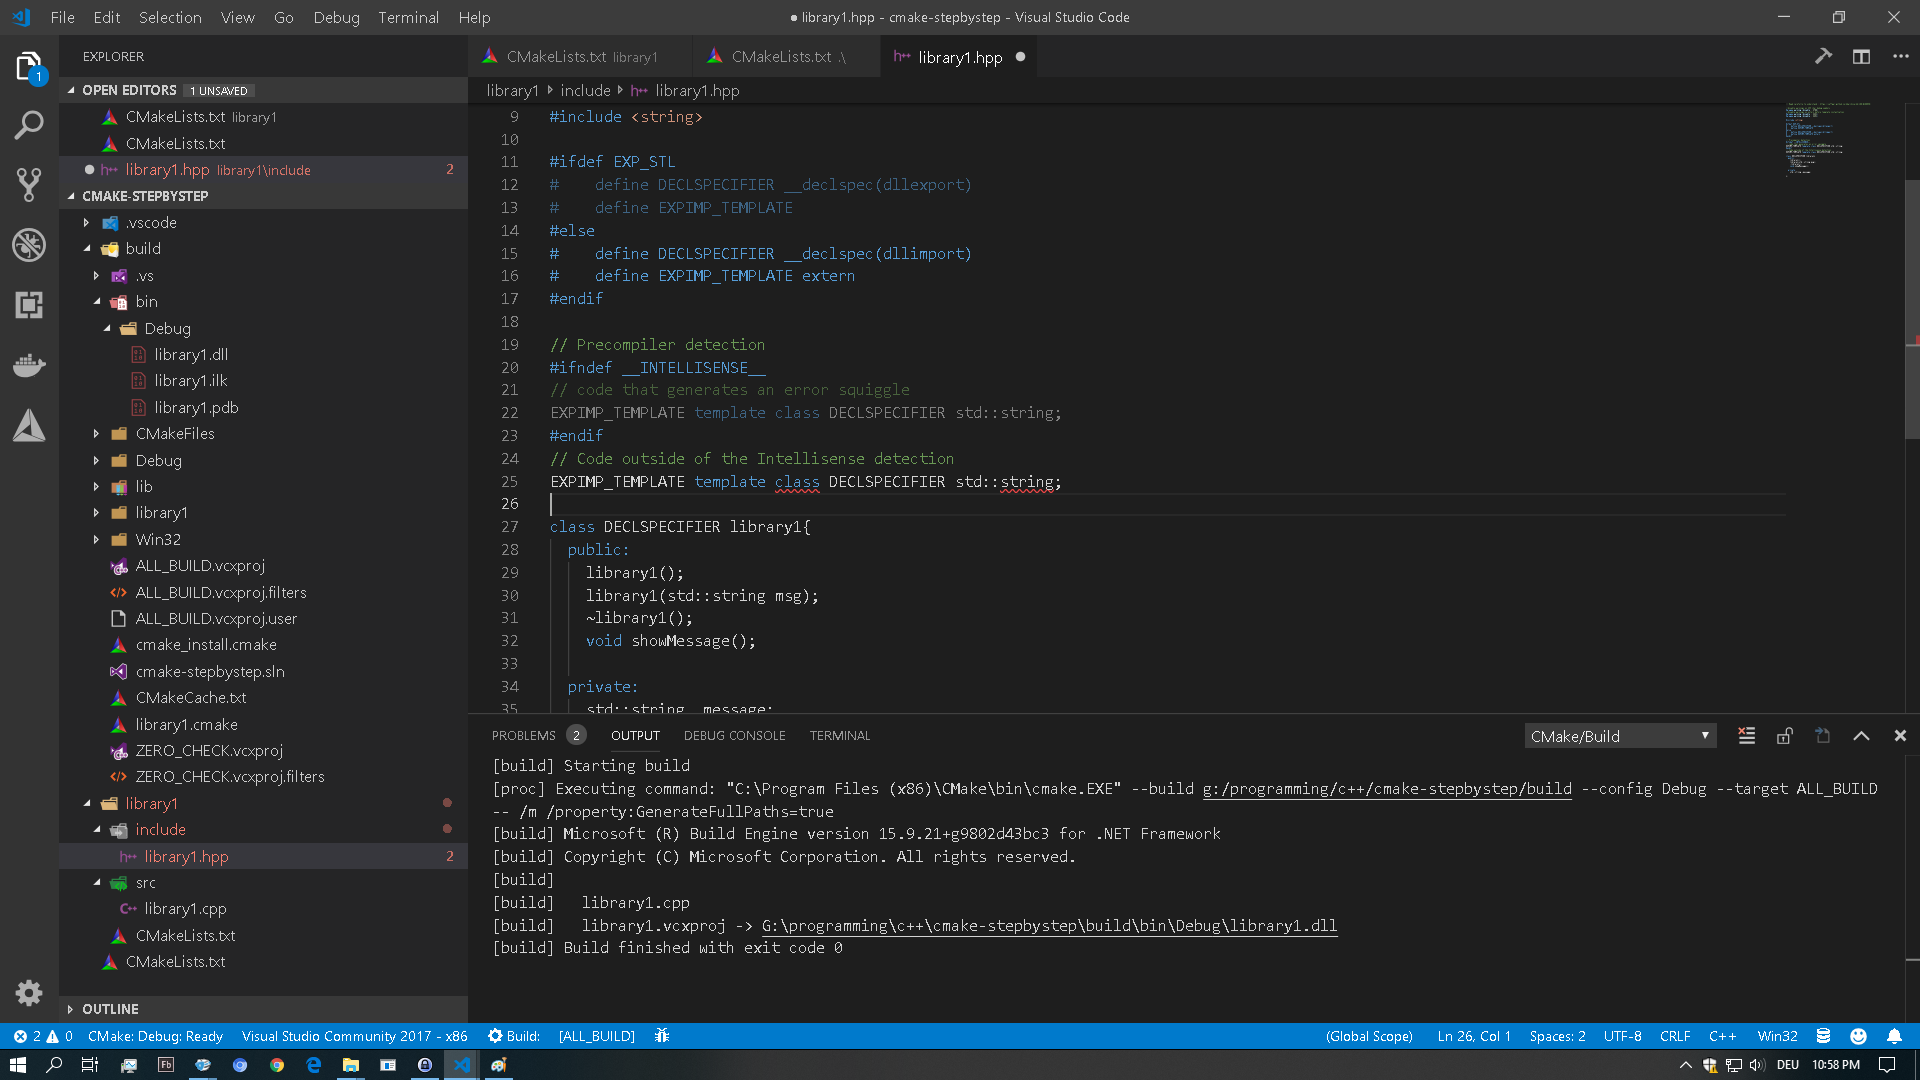The image size is (1920, 1080).
Task: Click the DEU language indicator in system tray
Action: click(x=1788, y=1065)
